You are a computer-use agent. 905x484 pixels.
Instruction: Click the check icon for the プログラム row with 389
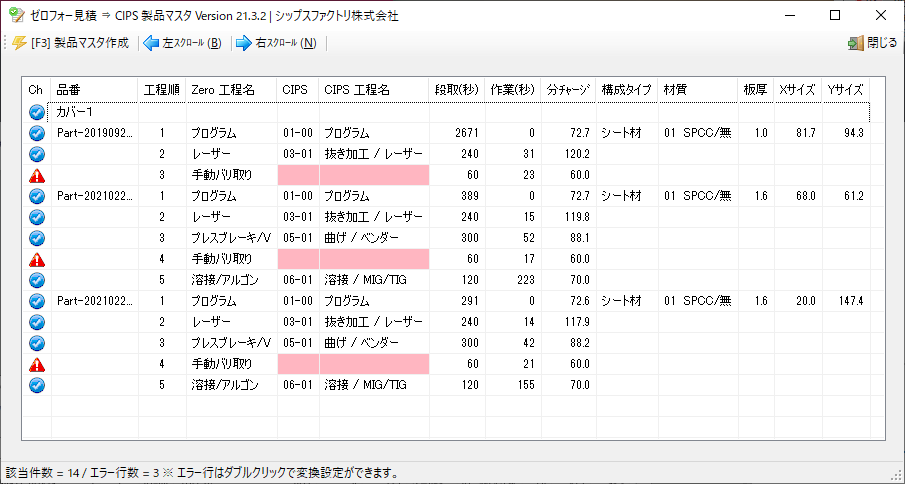(x=36, y=196)
